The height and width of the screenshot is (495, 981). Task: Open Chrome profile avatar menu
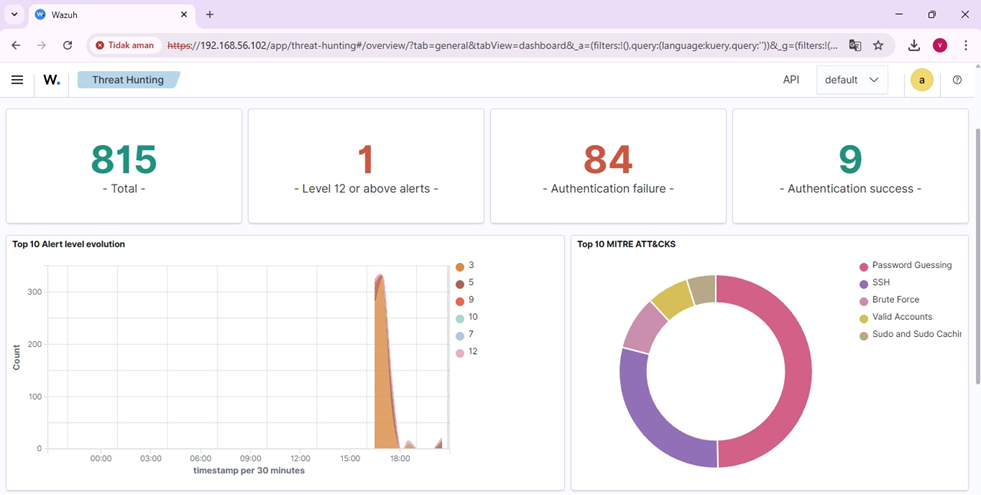(x=940, y=45)
